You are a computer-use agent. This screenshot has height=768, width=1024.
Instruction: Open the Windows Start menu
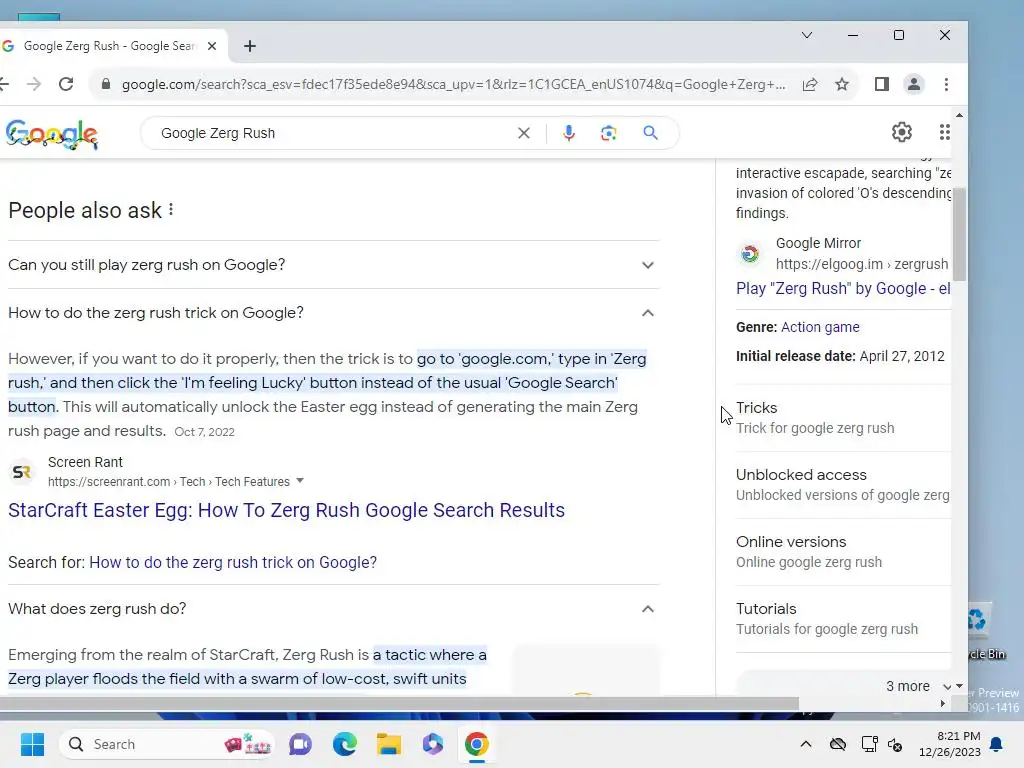tap(32, 744)
